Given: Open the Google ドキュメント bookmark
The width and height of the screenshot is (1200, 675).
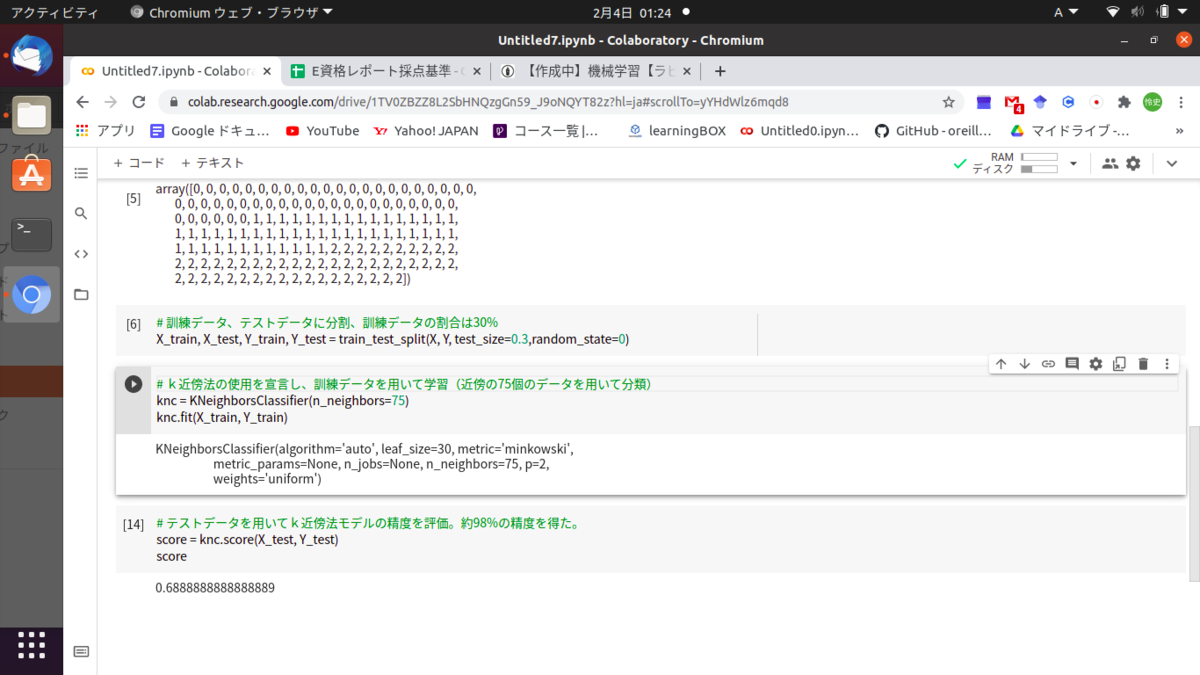Looking at the screenshot, I should click(210, 131).
